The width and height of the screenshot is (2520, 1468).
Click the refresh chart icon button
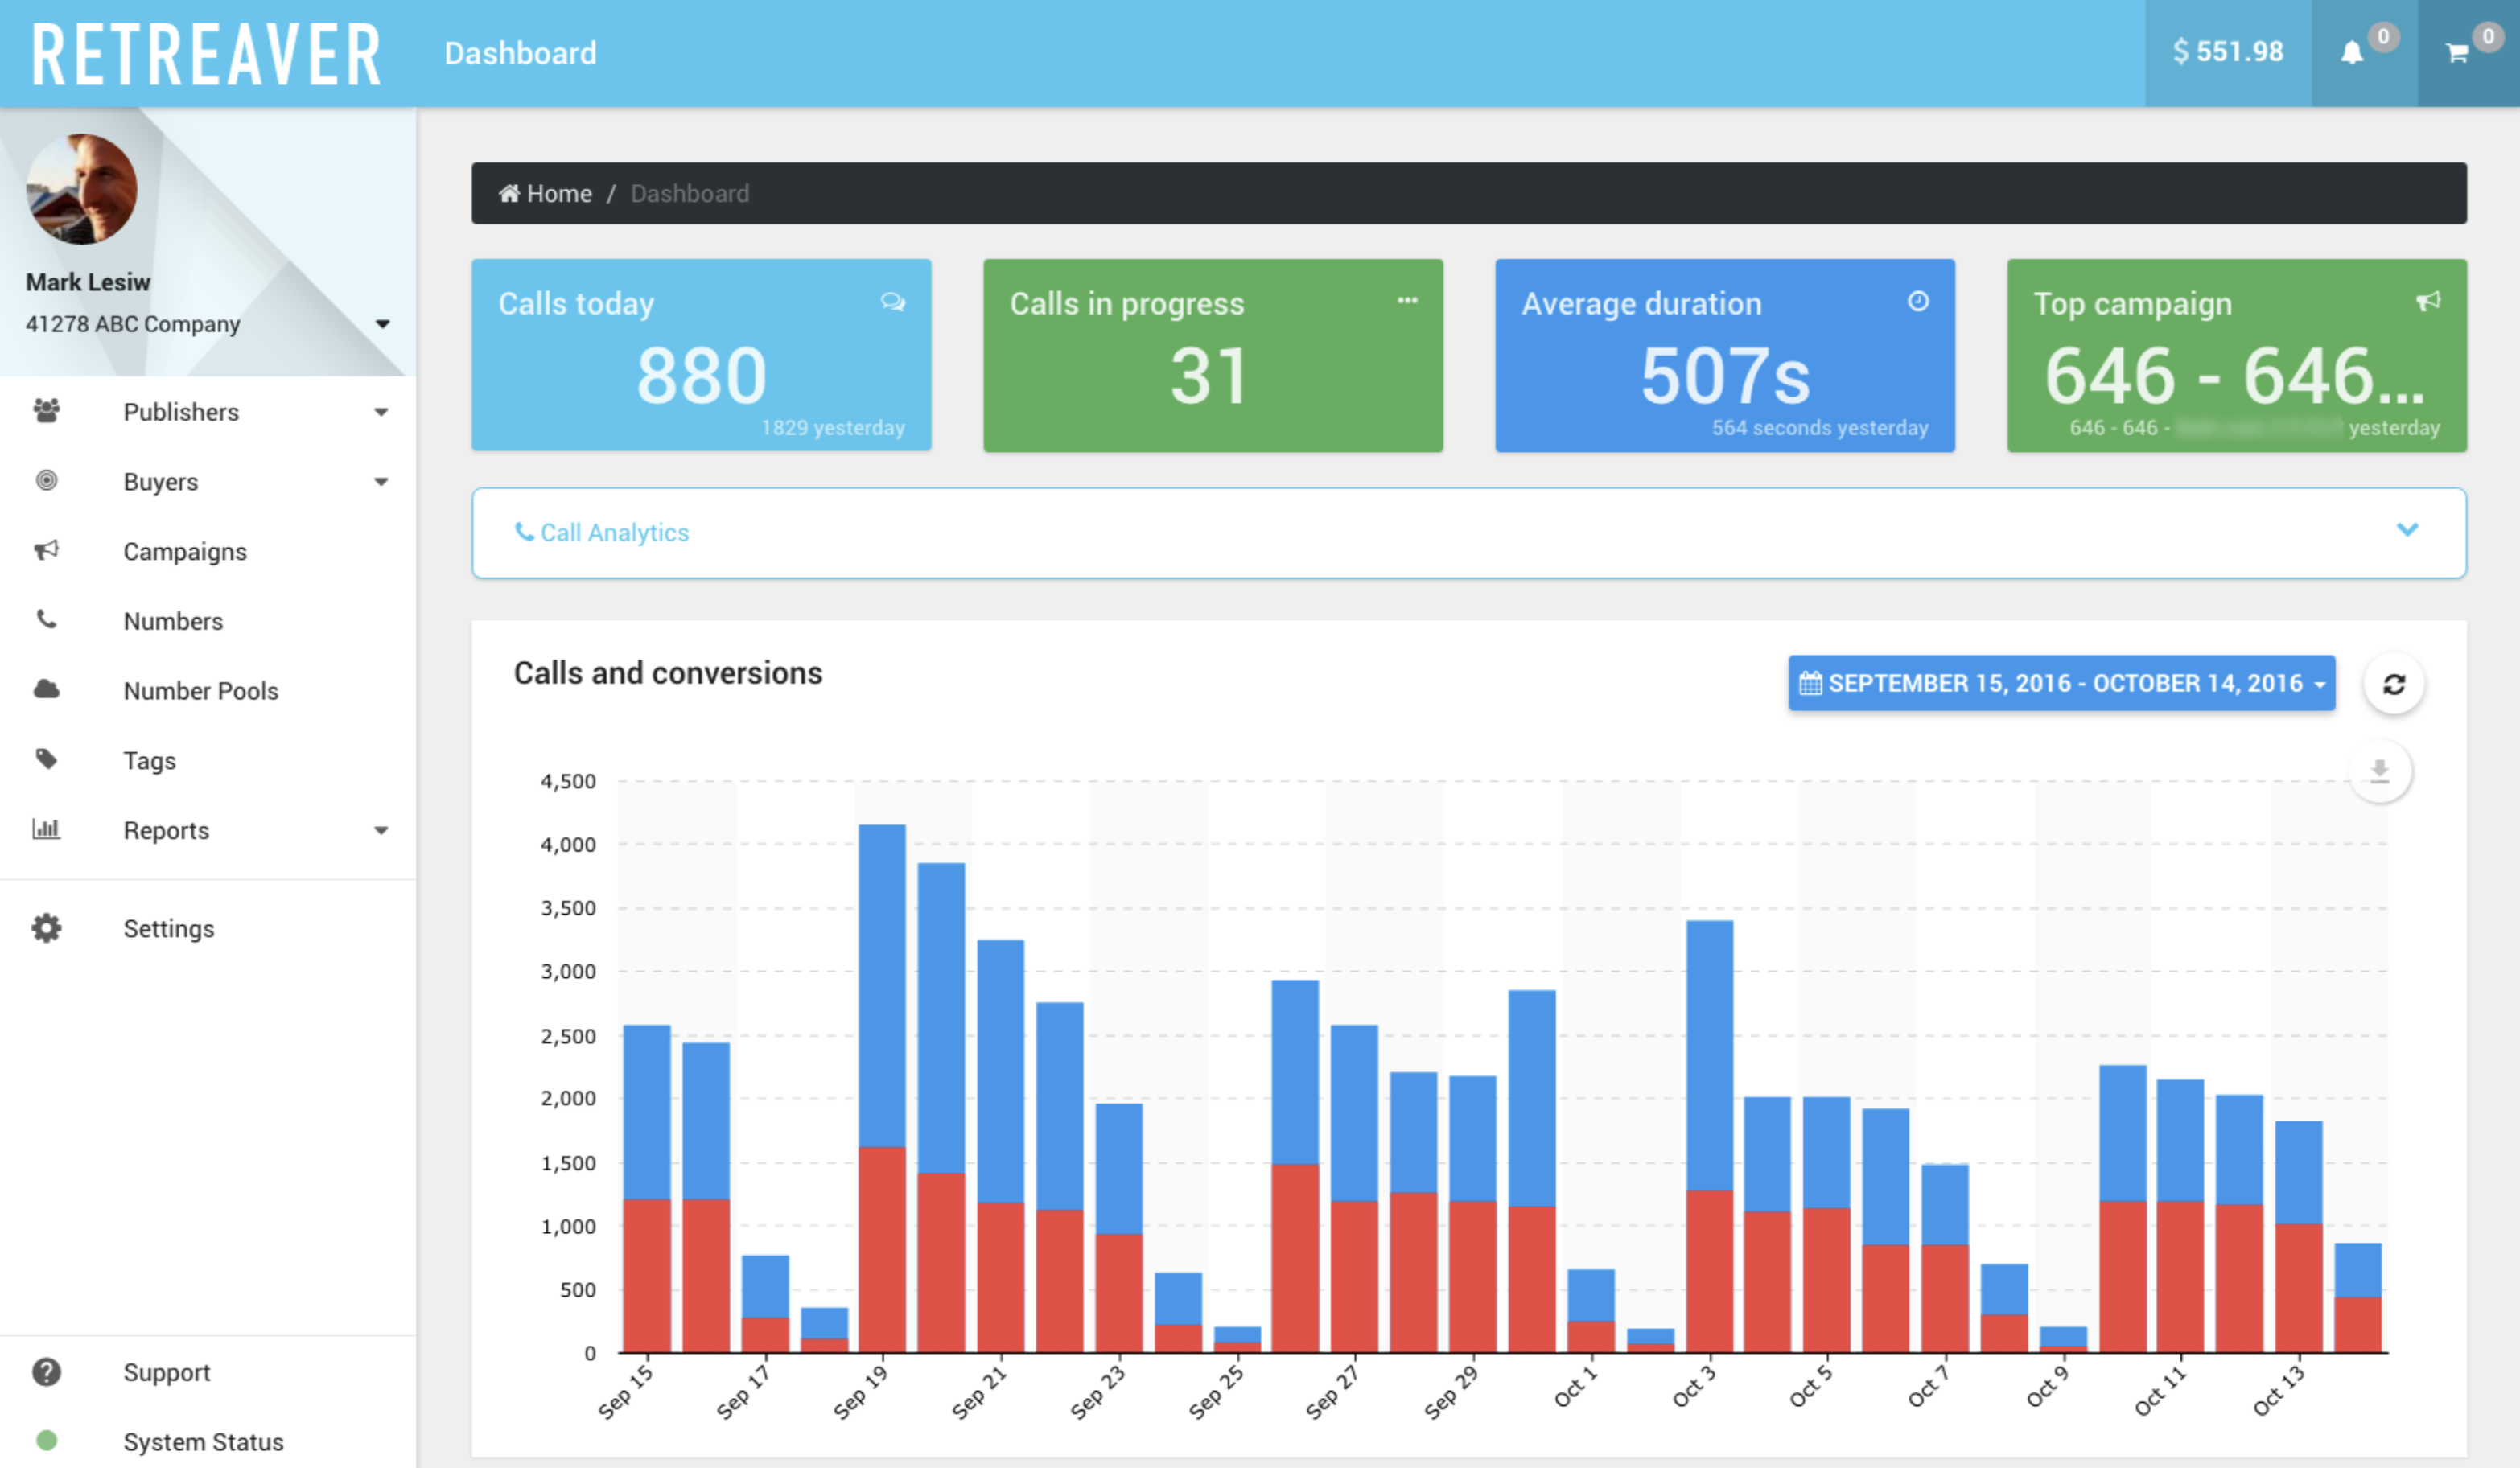click(x=2393, y=684)
